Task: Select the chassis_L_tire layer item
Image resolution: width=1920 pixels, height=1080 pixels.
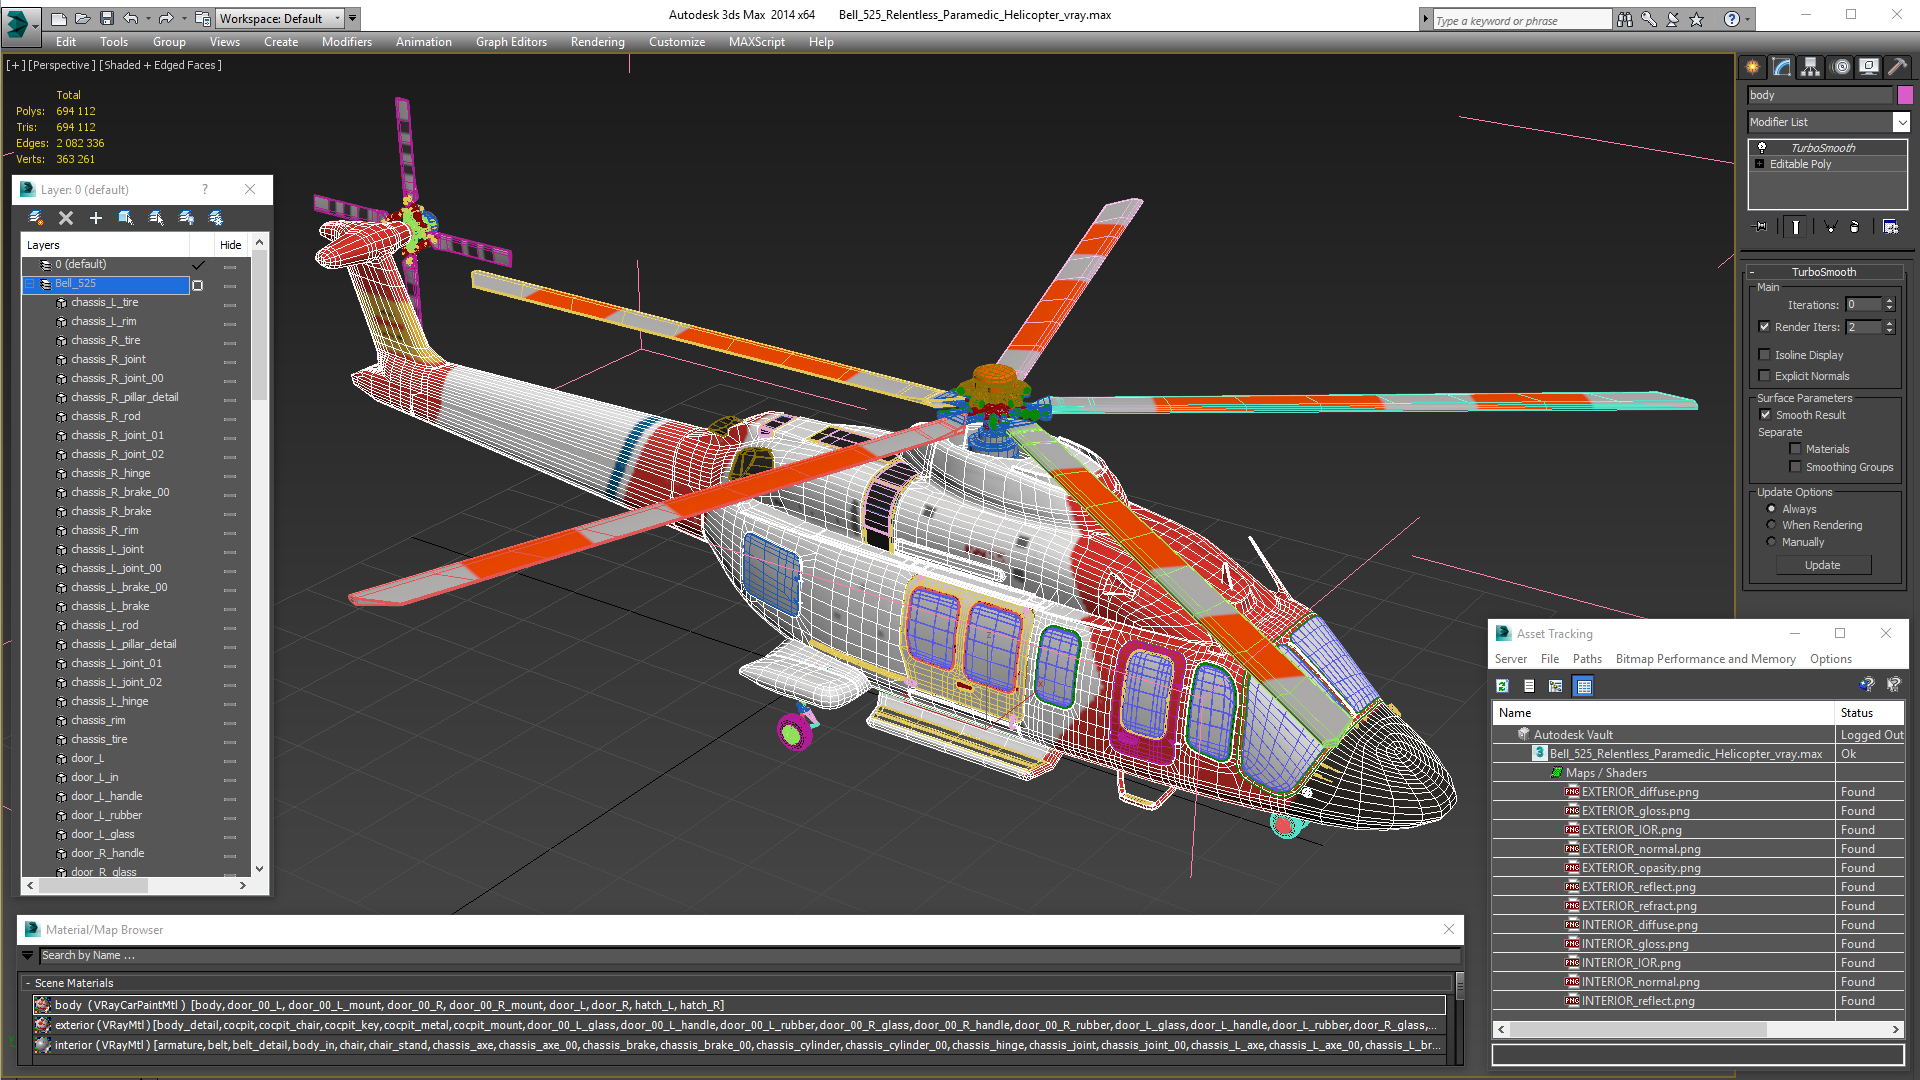Action: pyautogui.click(x=105, y=302)
